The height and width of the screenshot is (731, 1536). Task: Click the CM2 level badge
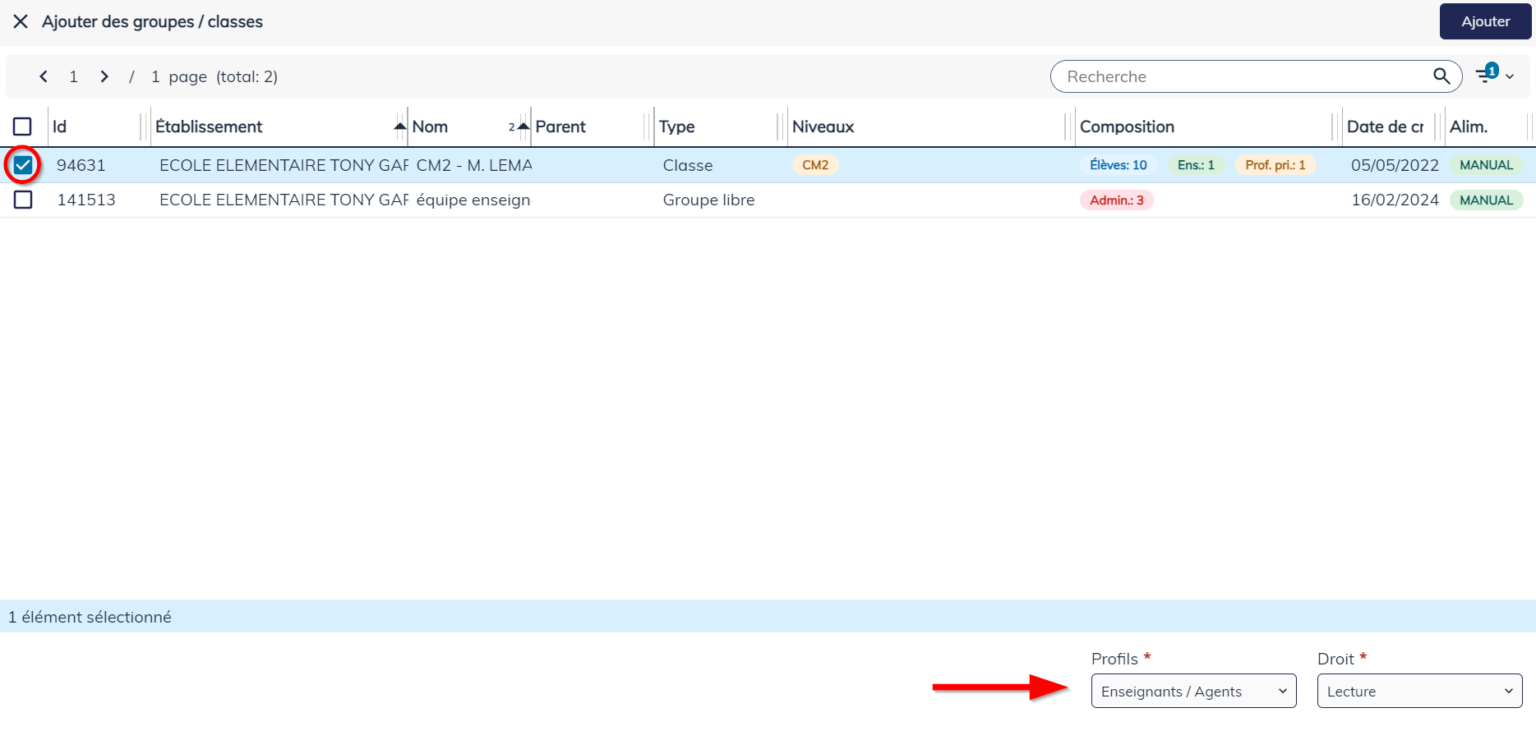pyautogui.click(x=815, y=165)
